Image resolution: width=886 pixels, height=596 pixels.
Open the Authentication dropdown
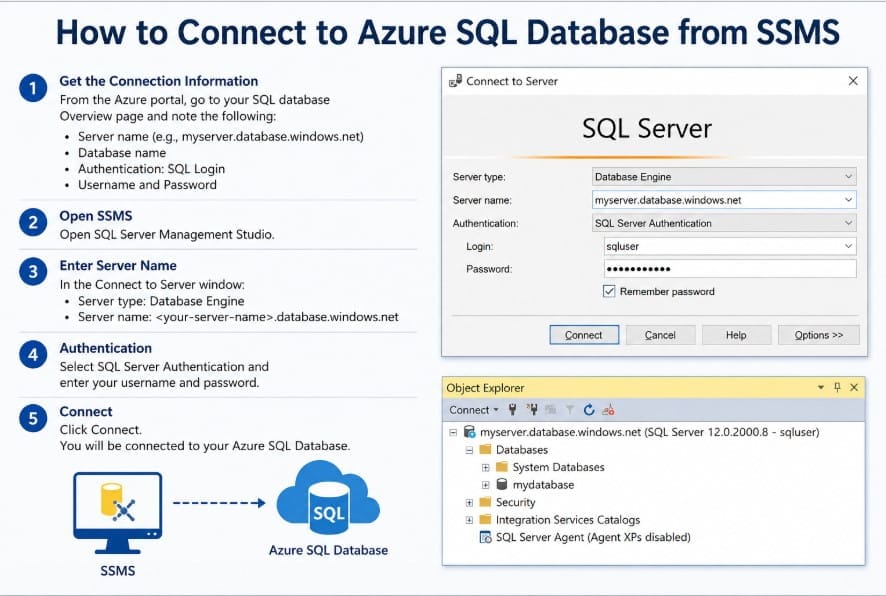[x=848, y=223]
